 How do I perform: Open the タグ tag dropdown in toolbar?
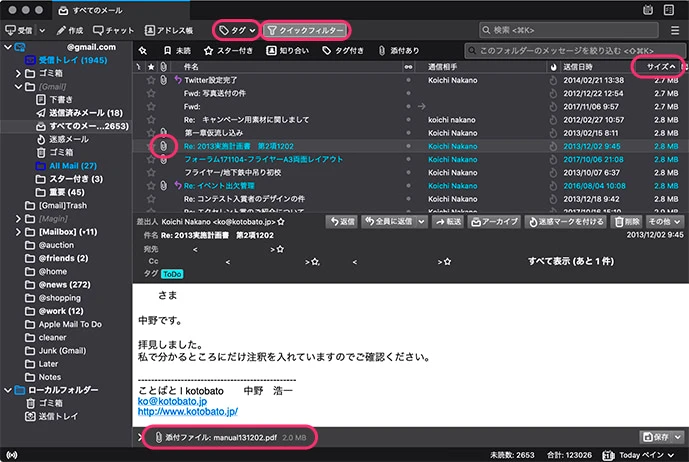click(237, 30)
